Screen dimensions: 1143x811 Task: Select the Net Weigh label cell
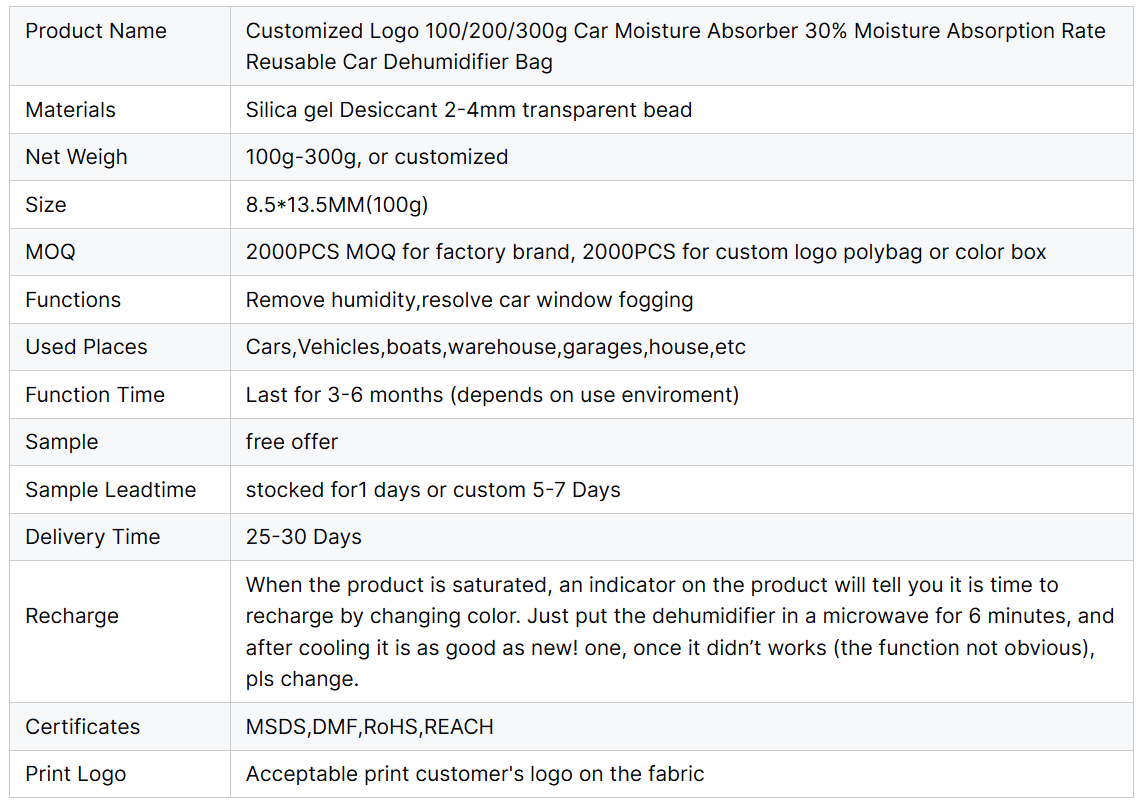(x=76, y=157)
